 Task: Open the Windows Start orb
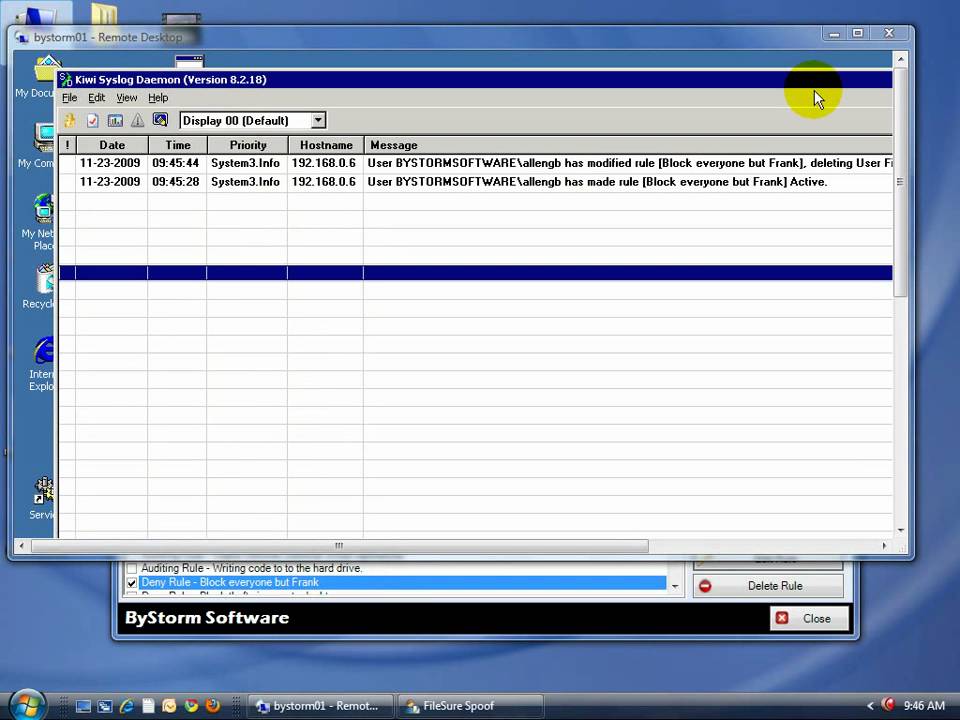coord(26,705)
